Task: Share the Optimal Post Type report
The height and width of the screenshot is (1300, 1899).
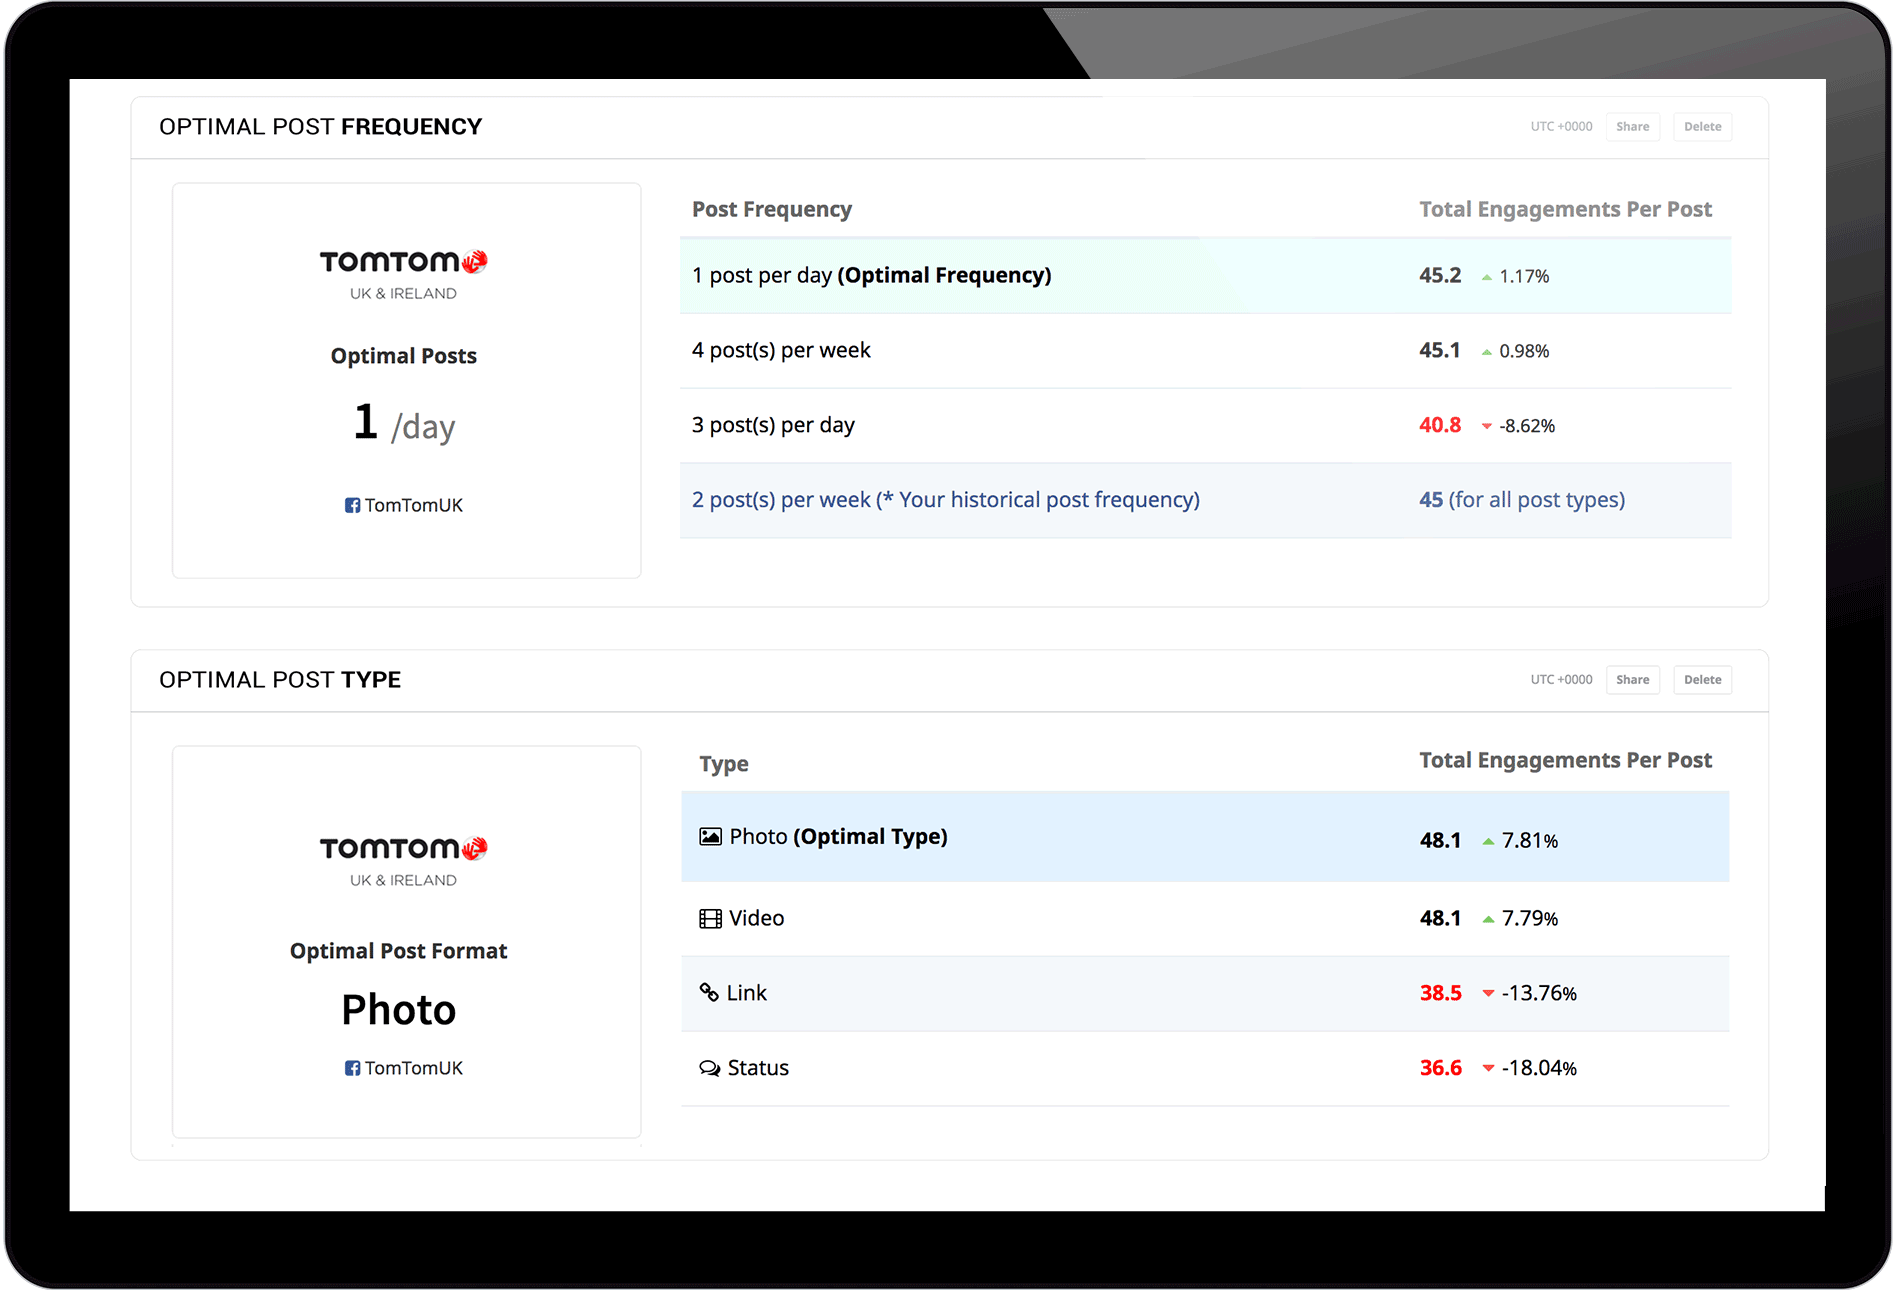Action: pos(1632,680)
